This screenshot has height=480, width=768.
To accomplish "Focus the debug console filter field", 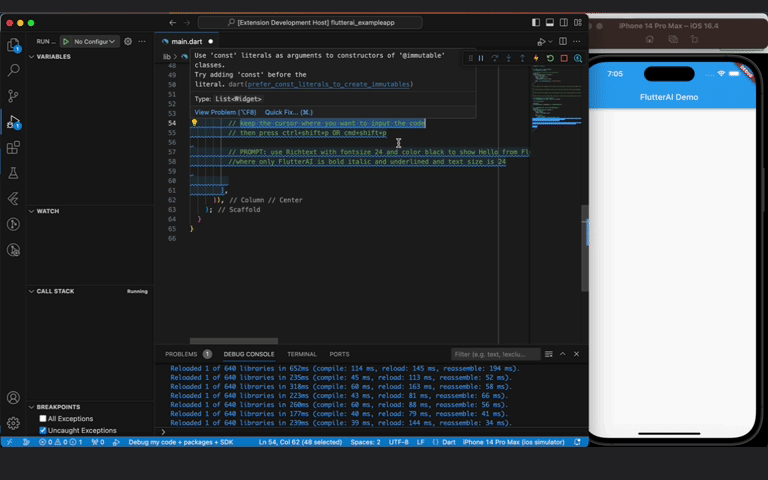I will [x=495, y=354].
